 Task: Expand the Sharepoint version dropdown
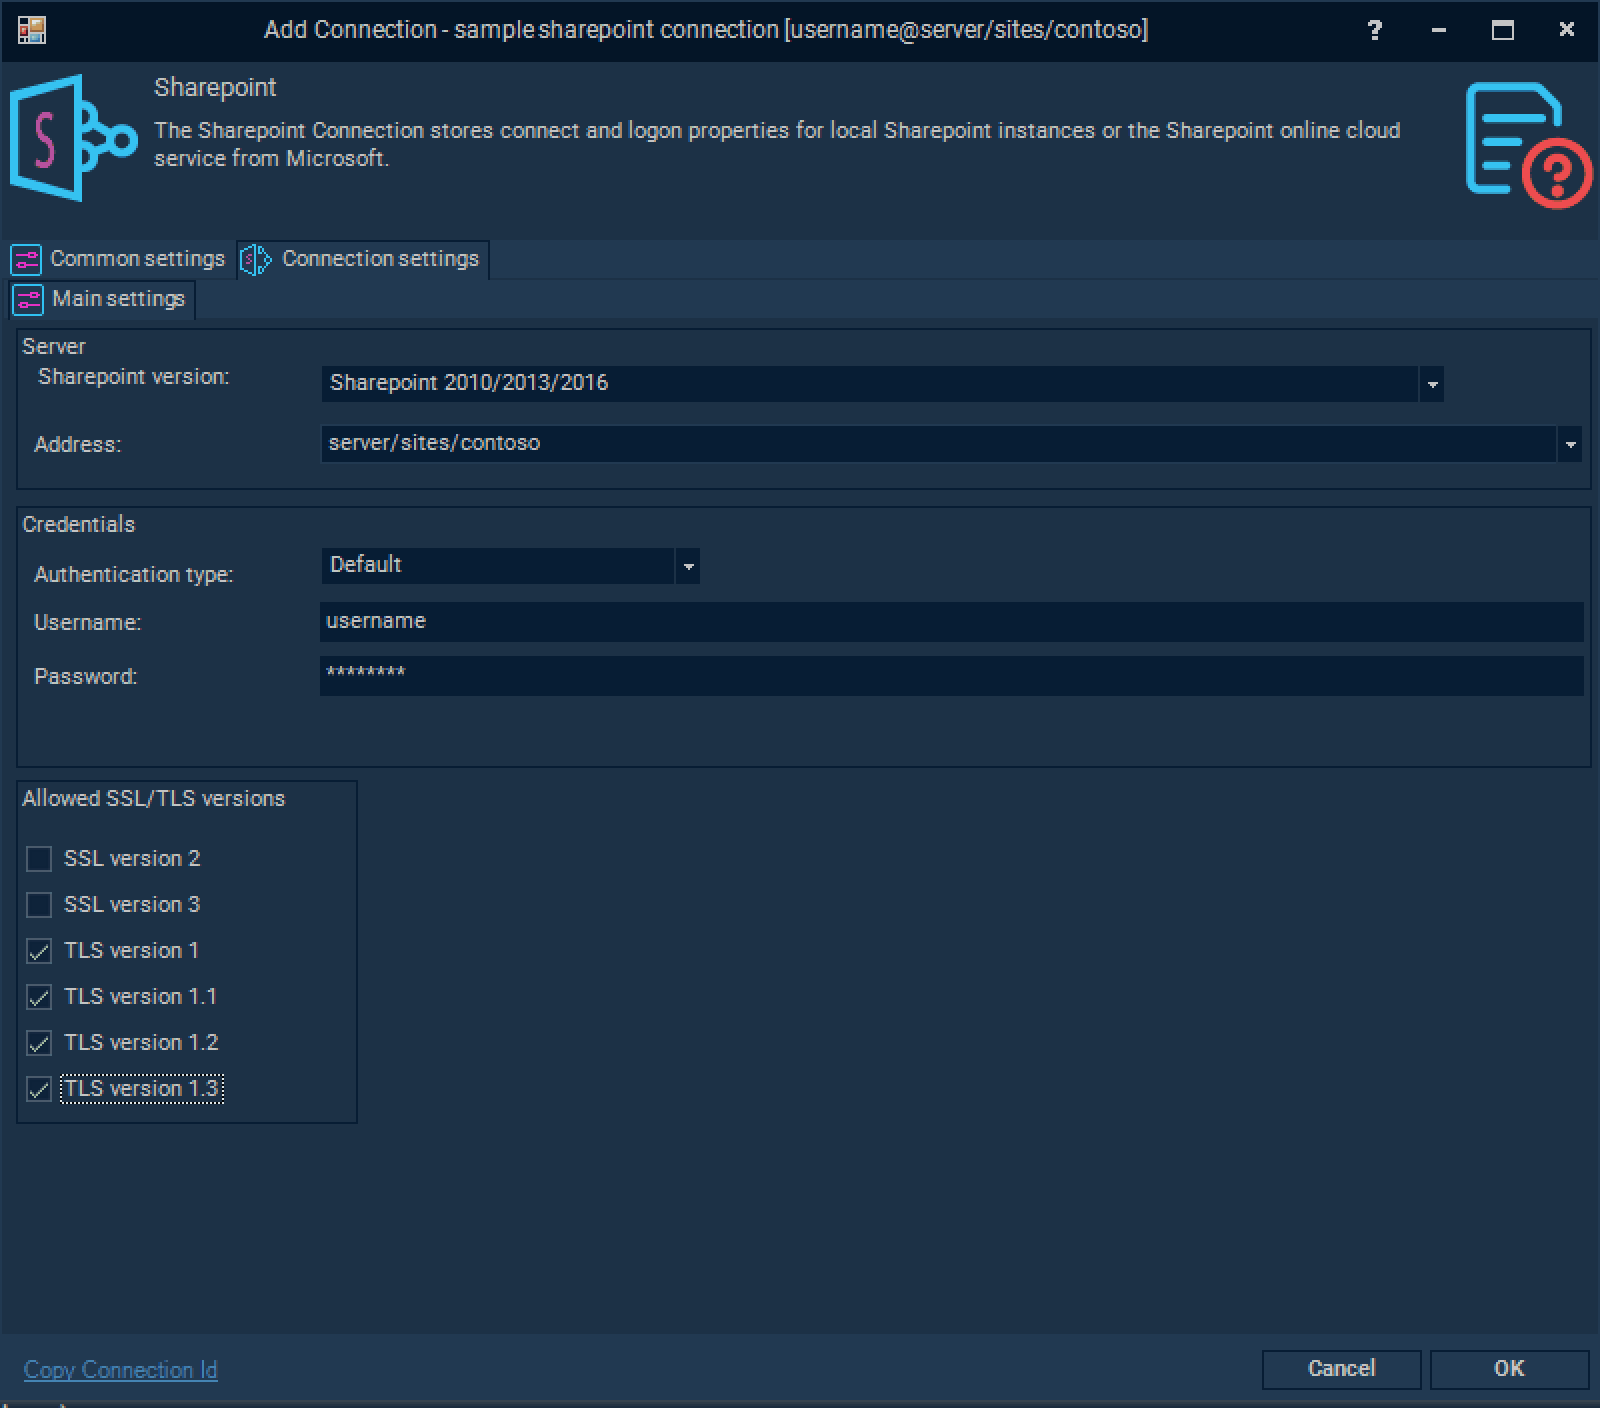[x=1432, y=384]
